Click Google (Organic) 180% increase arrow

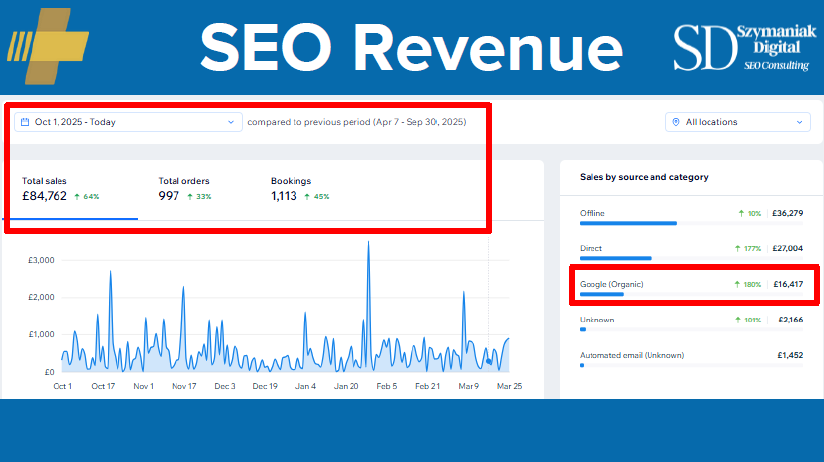click(x=741, y=285)
